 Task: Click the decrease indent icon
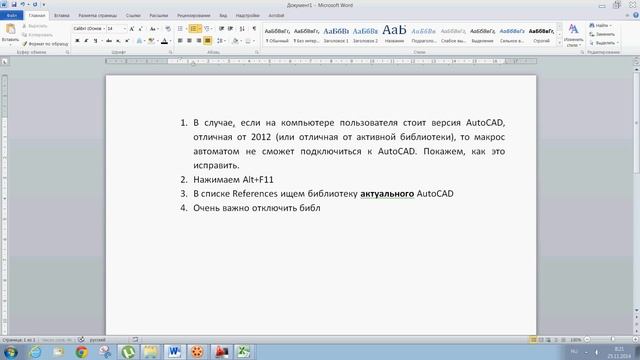(x=221, y=29)
